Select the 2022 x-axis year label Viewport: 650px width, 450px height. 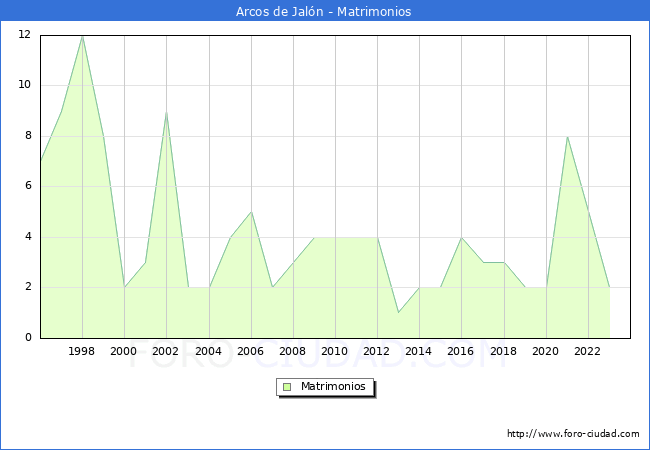(588, 351)
